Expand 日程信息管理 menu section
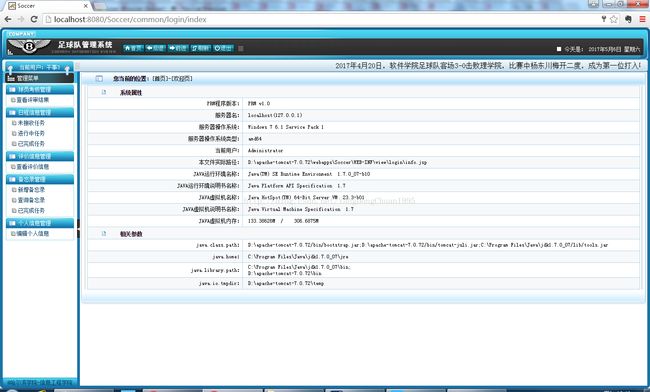Screen dimensions: 650x392 click(x=40, y=113)
